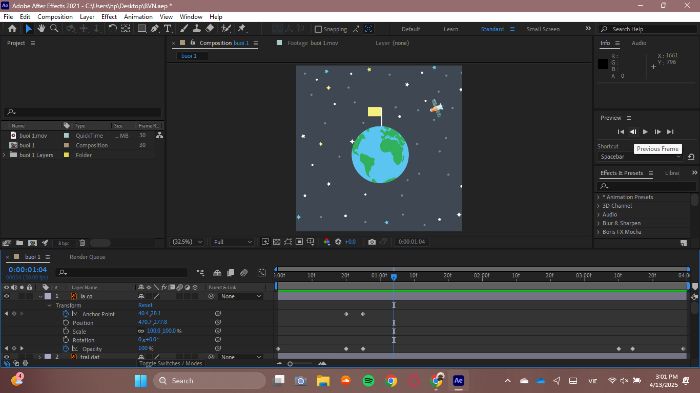700x393 pixels.
Task: Toggle the Position stopwatch
Action: 66,322
